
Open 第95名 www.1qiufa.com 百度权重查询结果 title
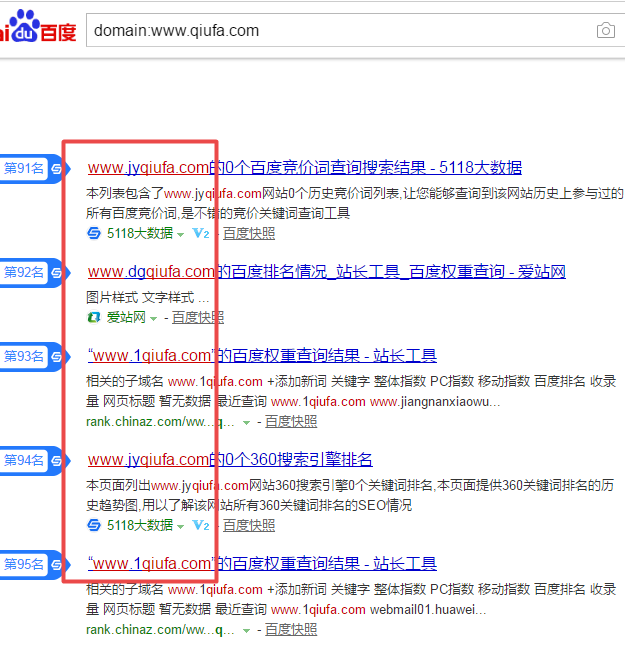(x=262, y=564)
